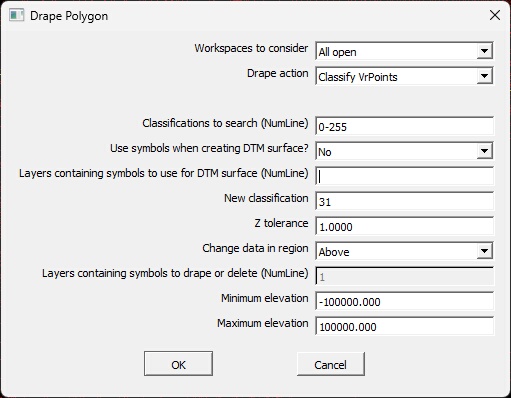The width and height of the screenshot is (511, 398).
Task: Click the 'Workspaces to consider' label
Action: tap(251, 48)
